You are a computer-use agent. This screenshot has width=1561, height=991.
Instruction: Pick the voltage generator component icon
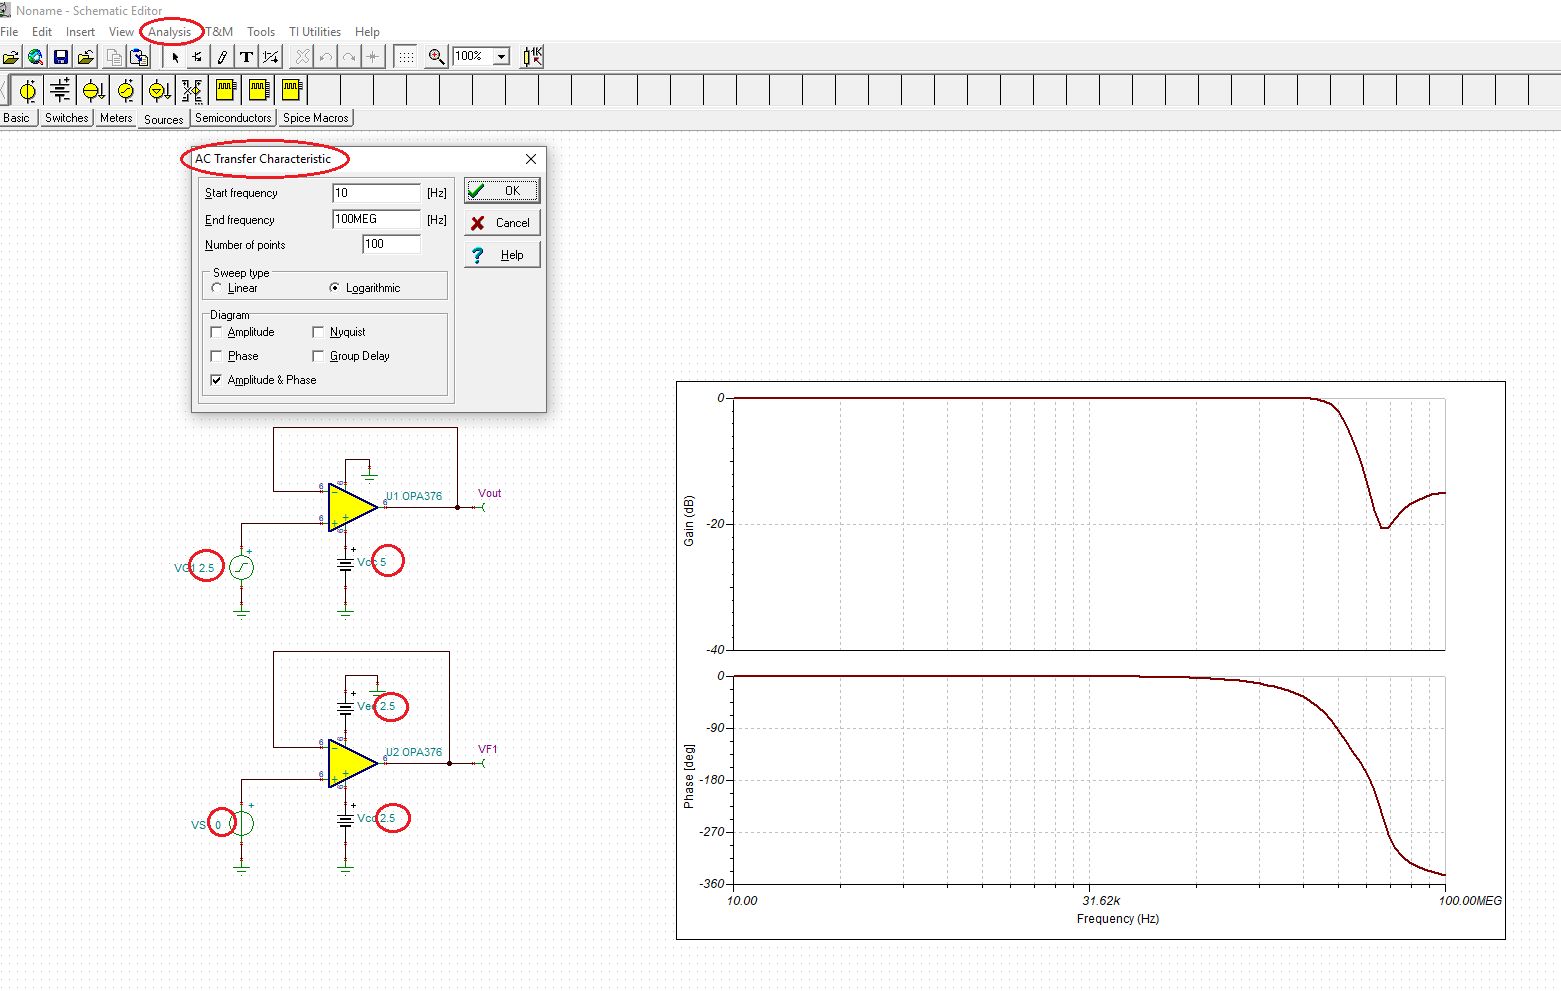[126, 91]
